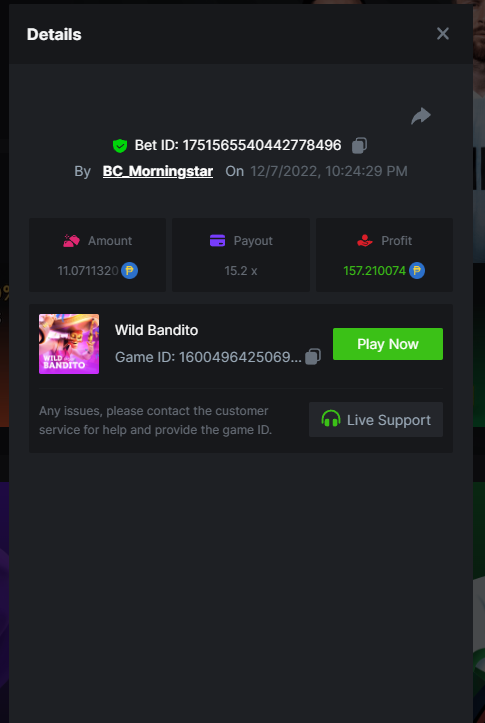The image size is (485, 723).
Task: Copy the Game ID using copy icon
Action: pos(313,356)
